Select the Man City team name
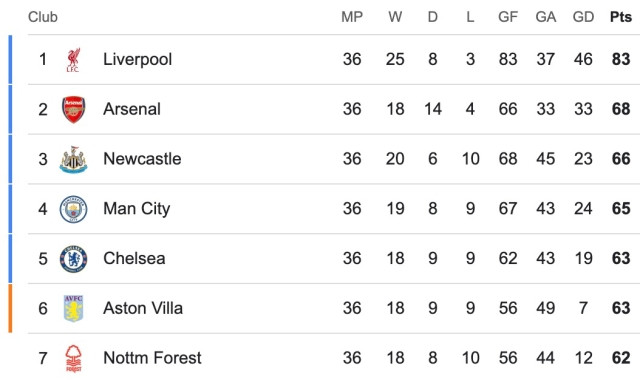 [x=137, y=209]
